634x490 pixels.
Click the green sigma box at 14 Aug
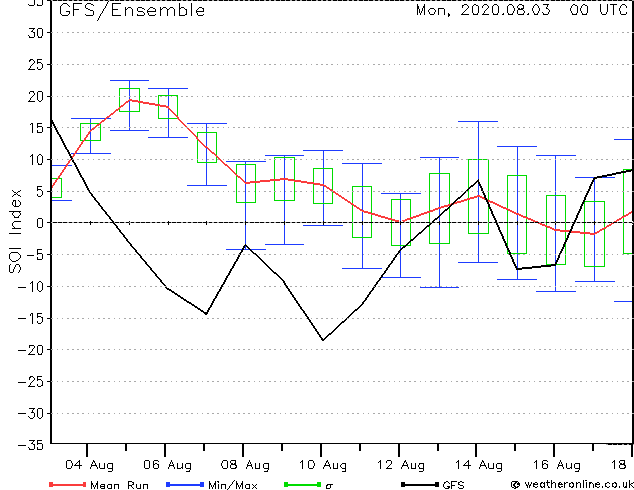(x=478, y=196)
